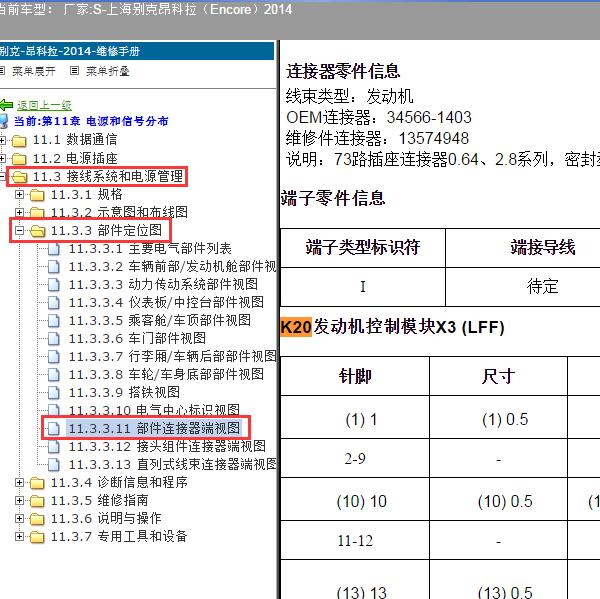Expand the 11.3.5 维修指南 node
This screenshot has width=600, height=599.
point(19,501)
